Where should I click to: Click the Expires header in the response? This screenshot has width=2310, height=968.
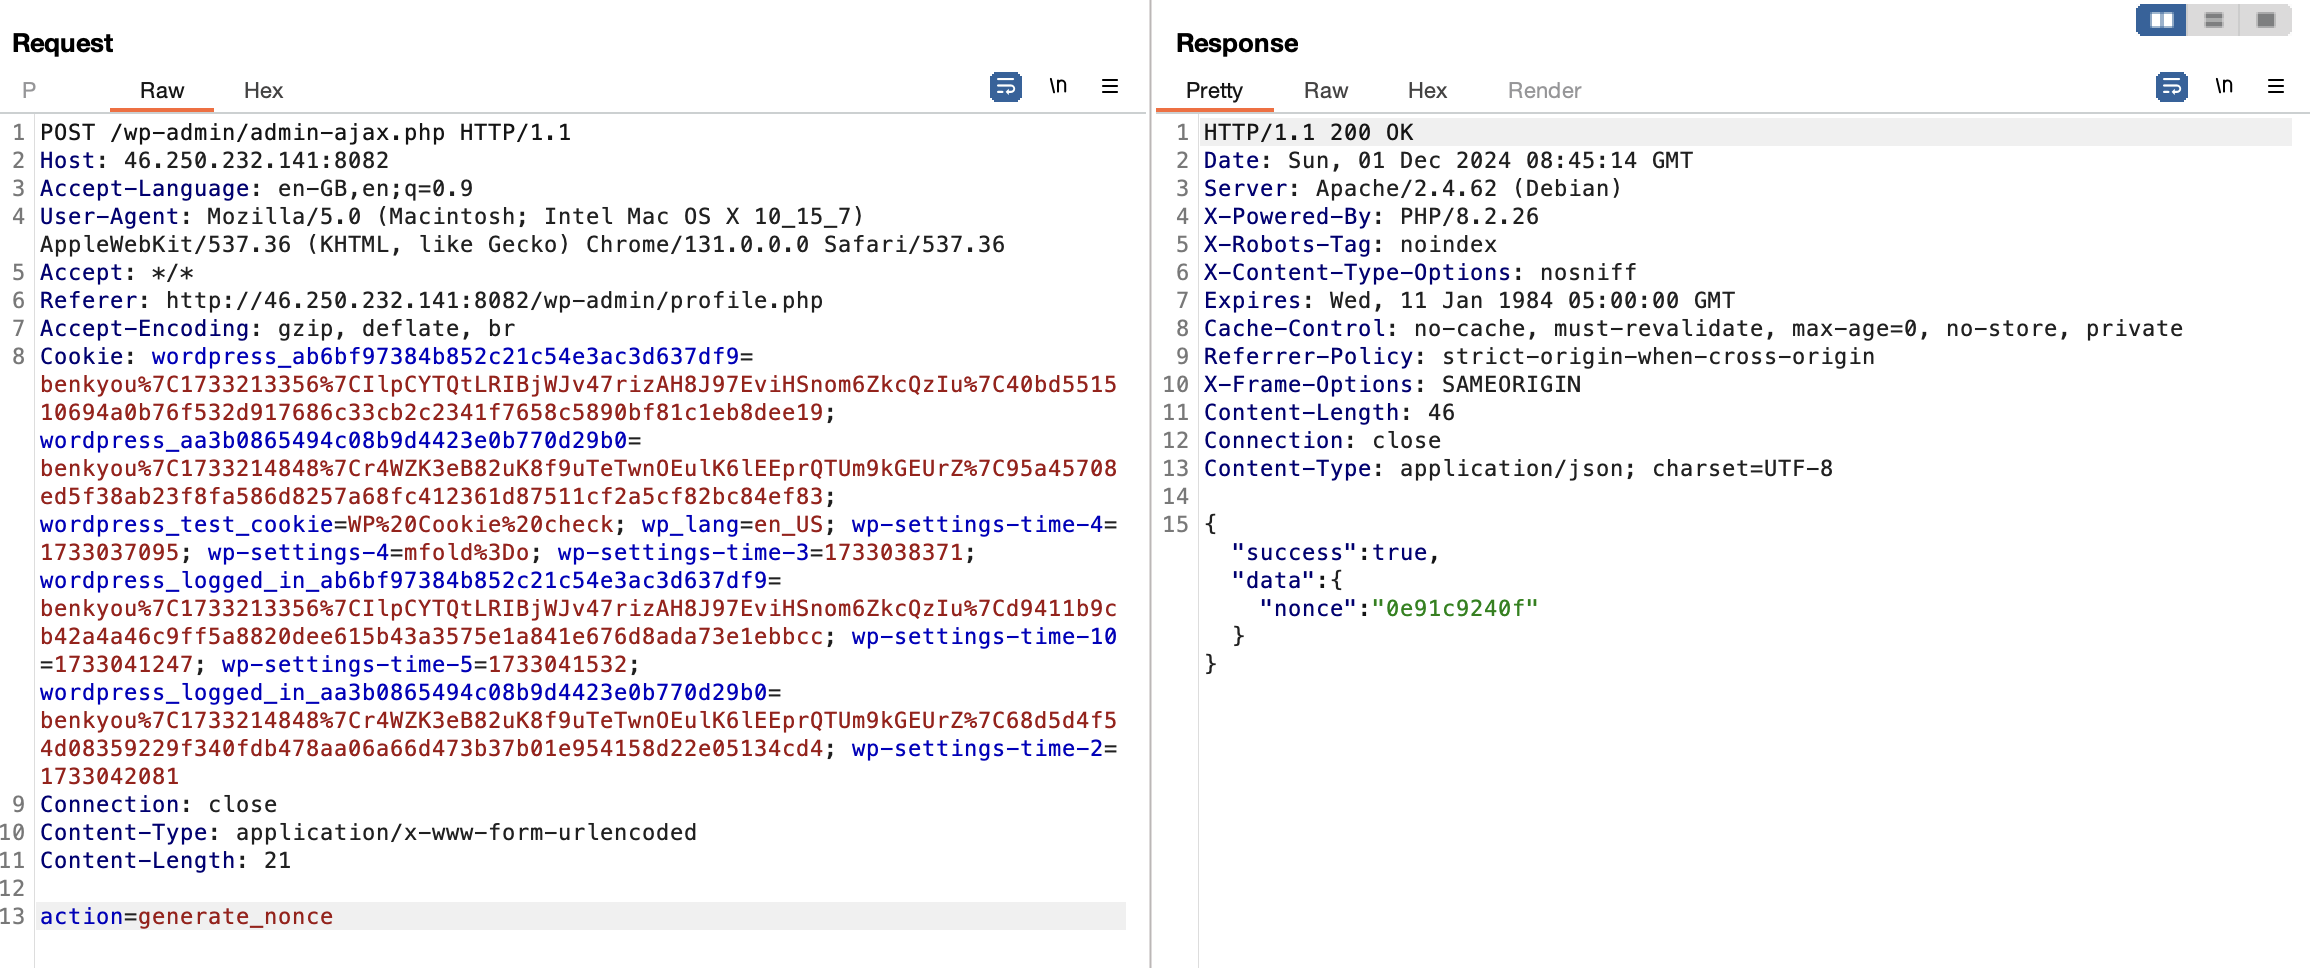tap(1469, 300)
